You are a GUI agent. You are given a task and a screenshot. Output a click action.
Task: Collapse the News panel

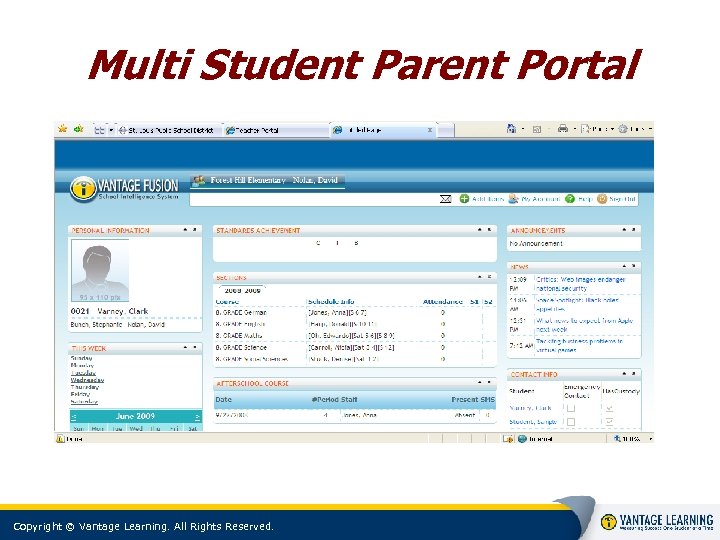coord(624,266)
